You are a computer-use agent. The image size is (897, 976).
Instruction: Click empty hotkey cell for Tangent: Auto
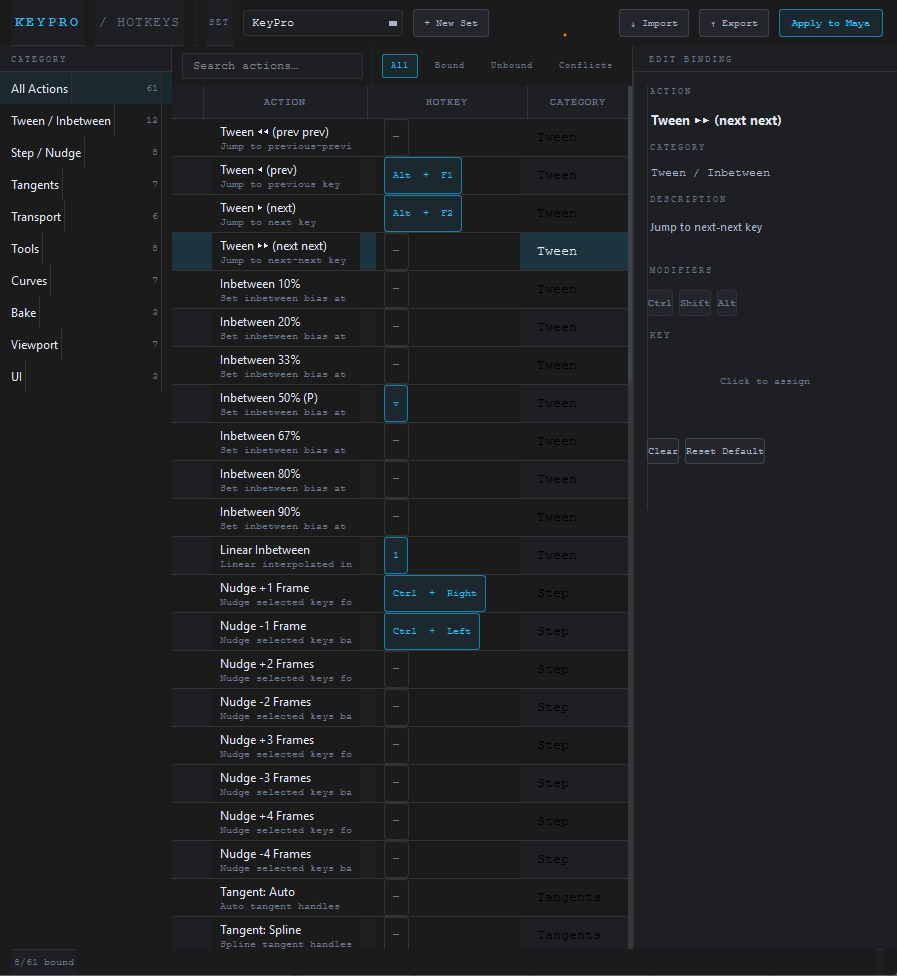pyautogui.click(x=396, y=898)
